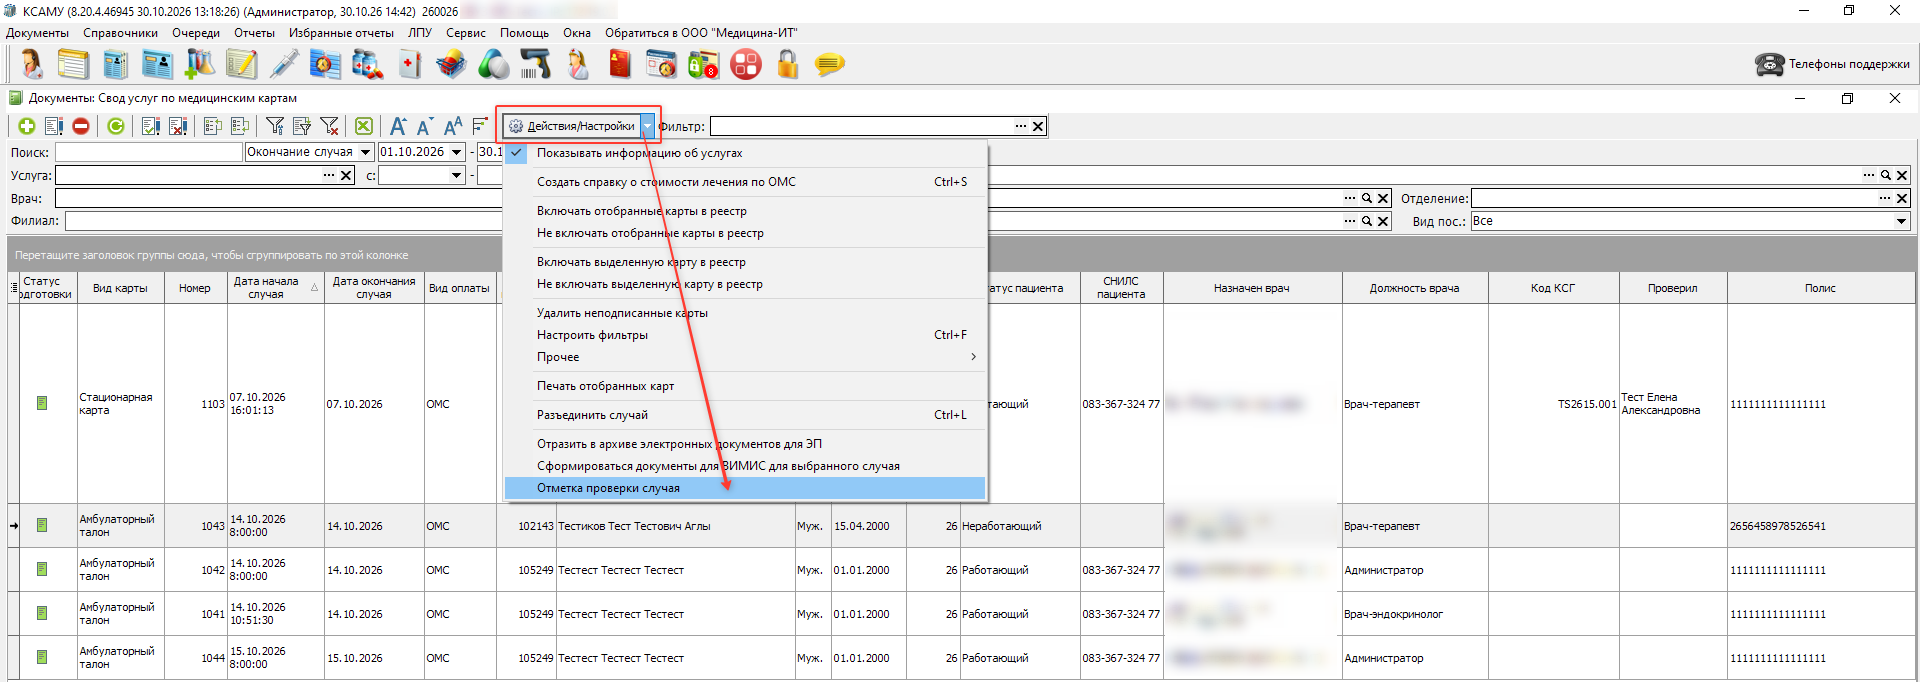Open the 'Справочники' menu

pos(120,33)
